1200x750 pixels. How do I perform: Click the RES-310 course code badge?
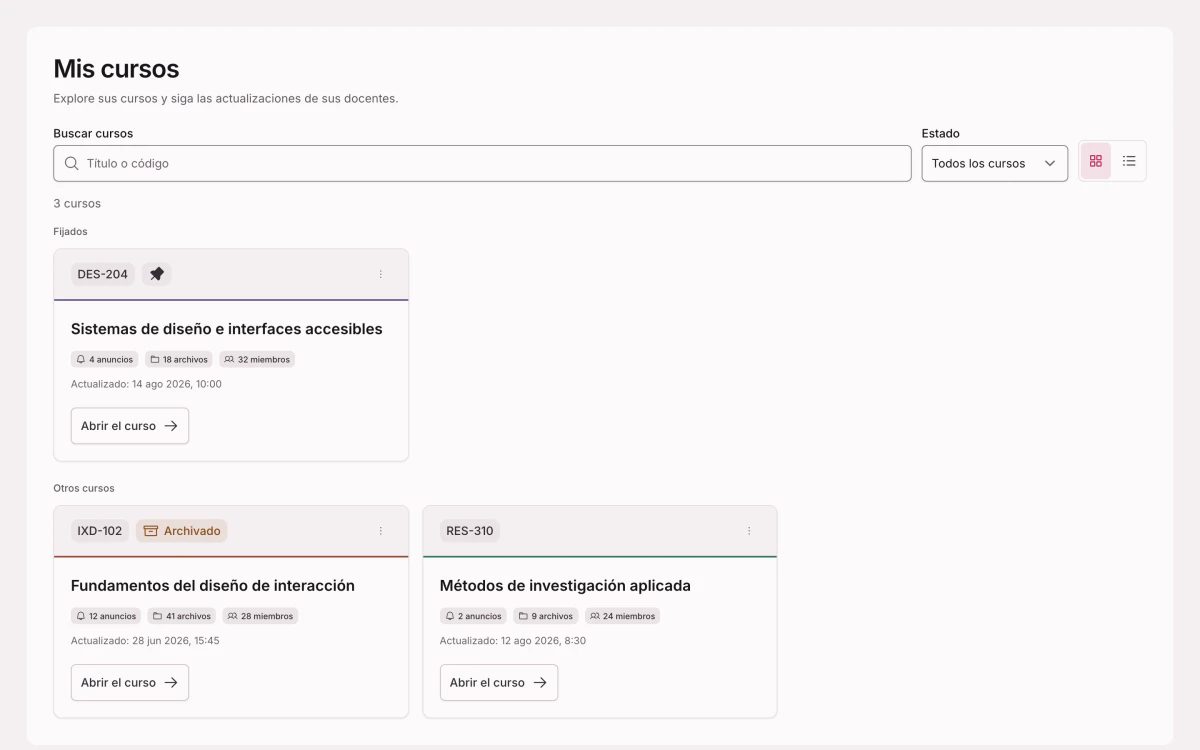pyautogui.click(x=470, y=531)
